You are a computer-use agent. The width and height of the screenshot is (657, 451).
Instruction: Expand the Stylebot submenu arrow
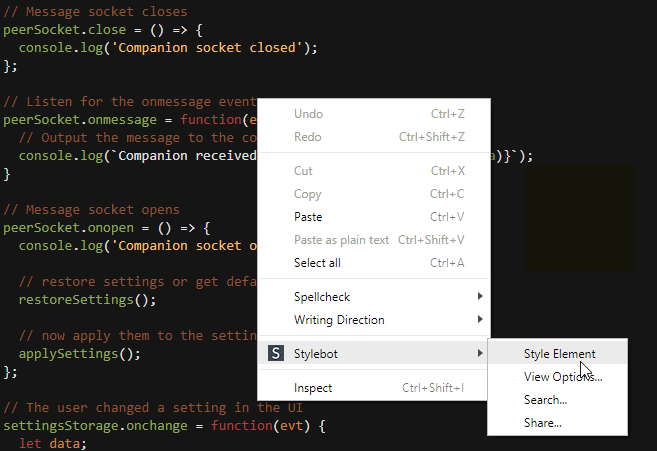tap(480, 353)
